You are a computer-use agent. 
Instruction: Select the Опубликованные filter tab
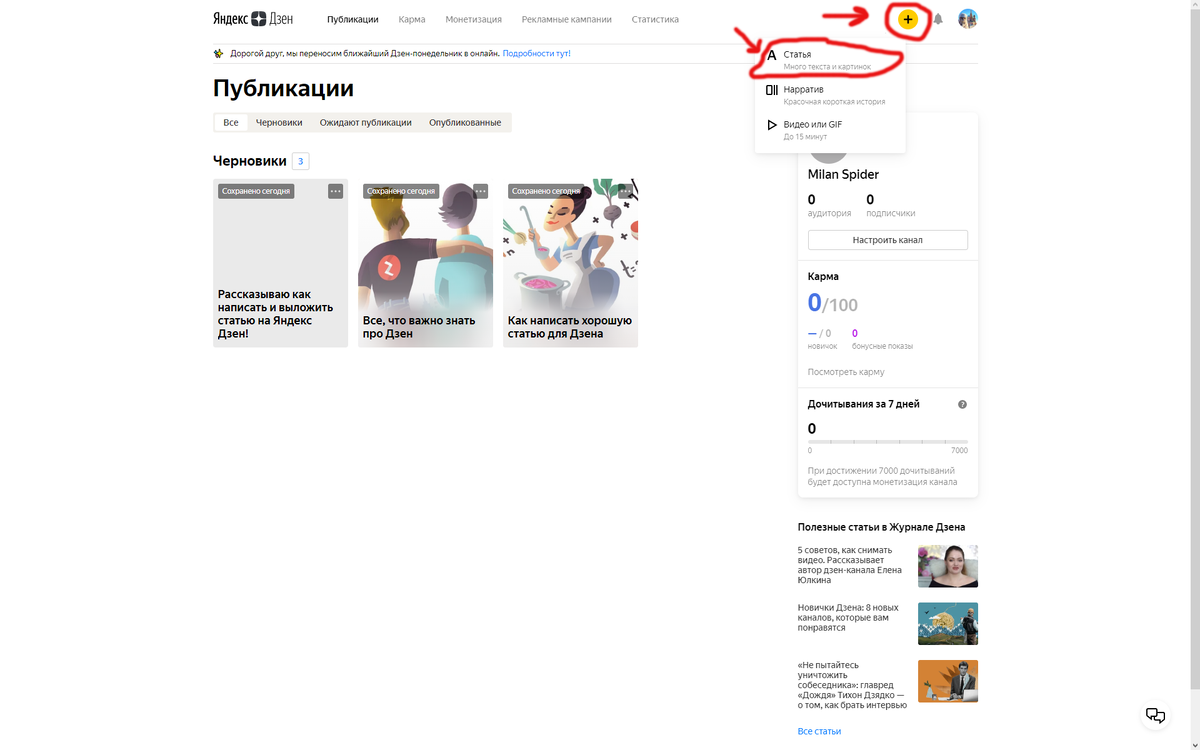tap(465, 122)
